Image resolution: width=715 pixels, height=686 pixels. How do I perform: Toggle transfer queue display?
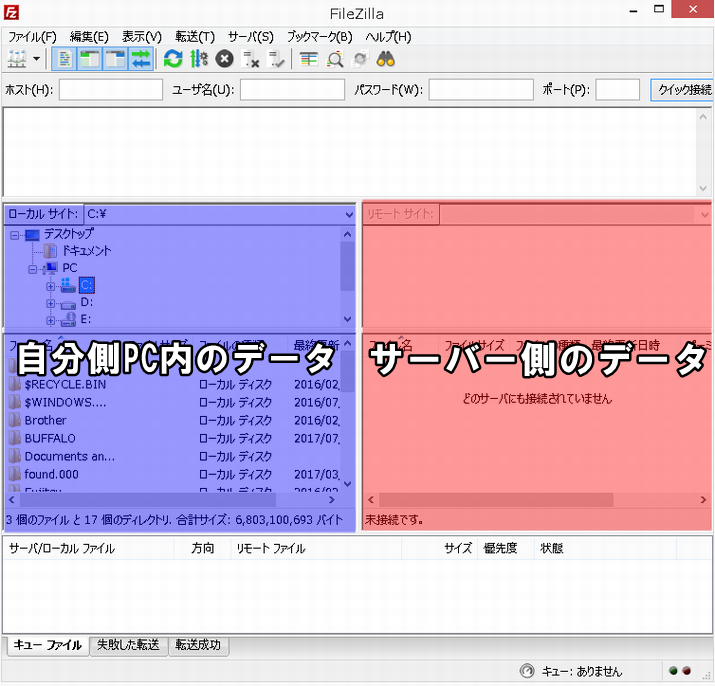141,59
